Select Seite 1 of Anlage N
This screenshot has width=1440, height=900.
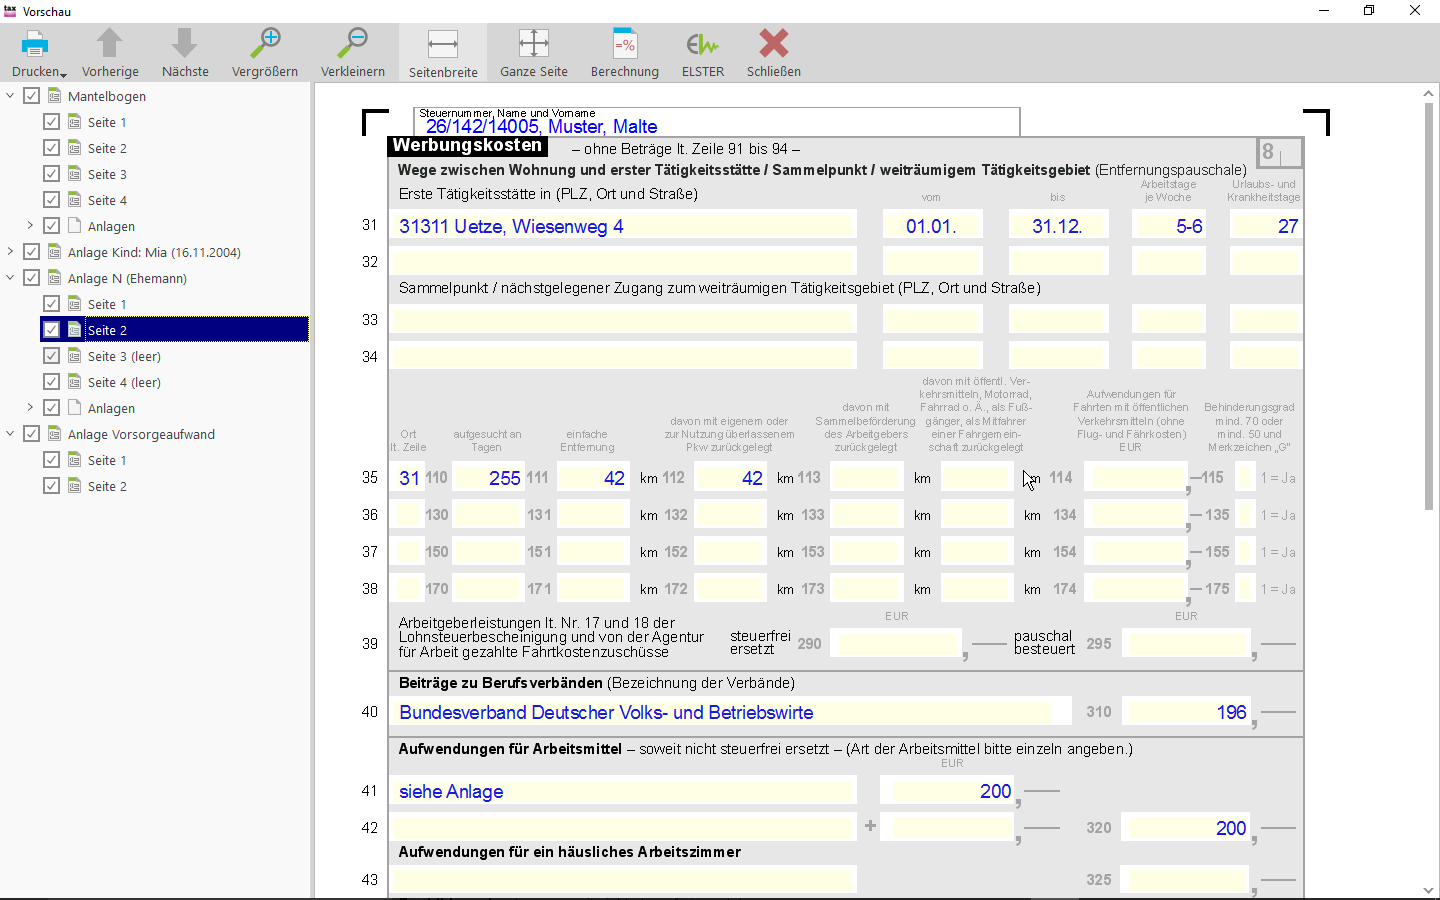coord(107,304)
